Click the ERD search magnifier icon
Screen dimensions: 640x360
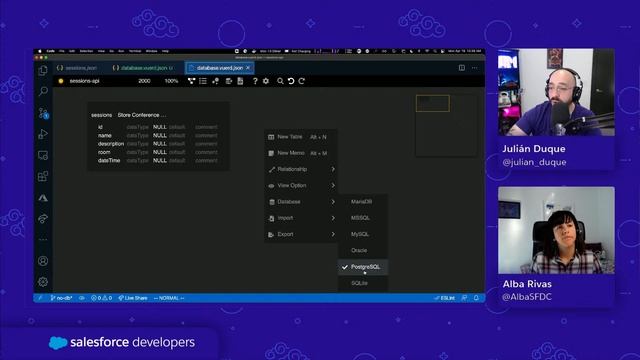280,81
